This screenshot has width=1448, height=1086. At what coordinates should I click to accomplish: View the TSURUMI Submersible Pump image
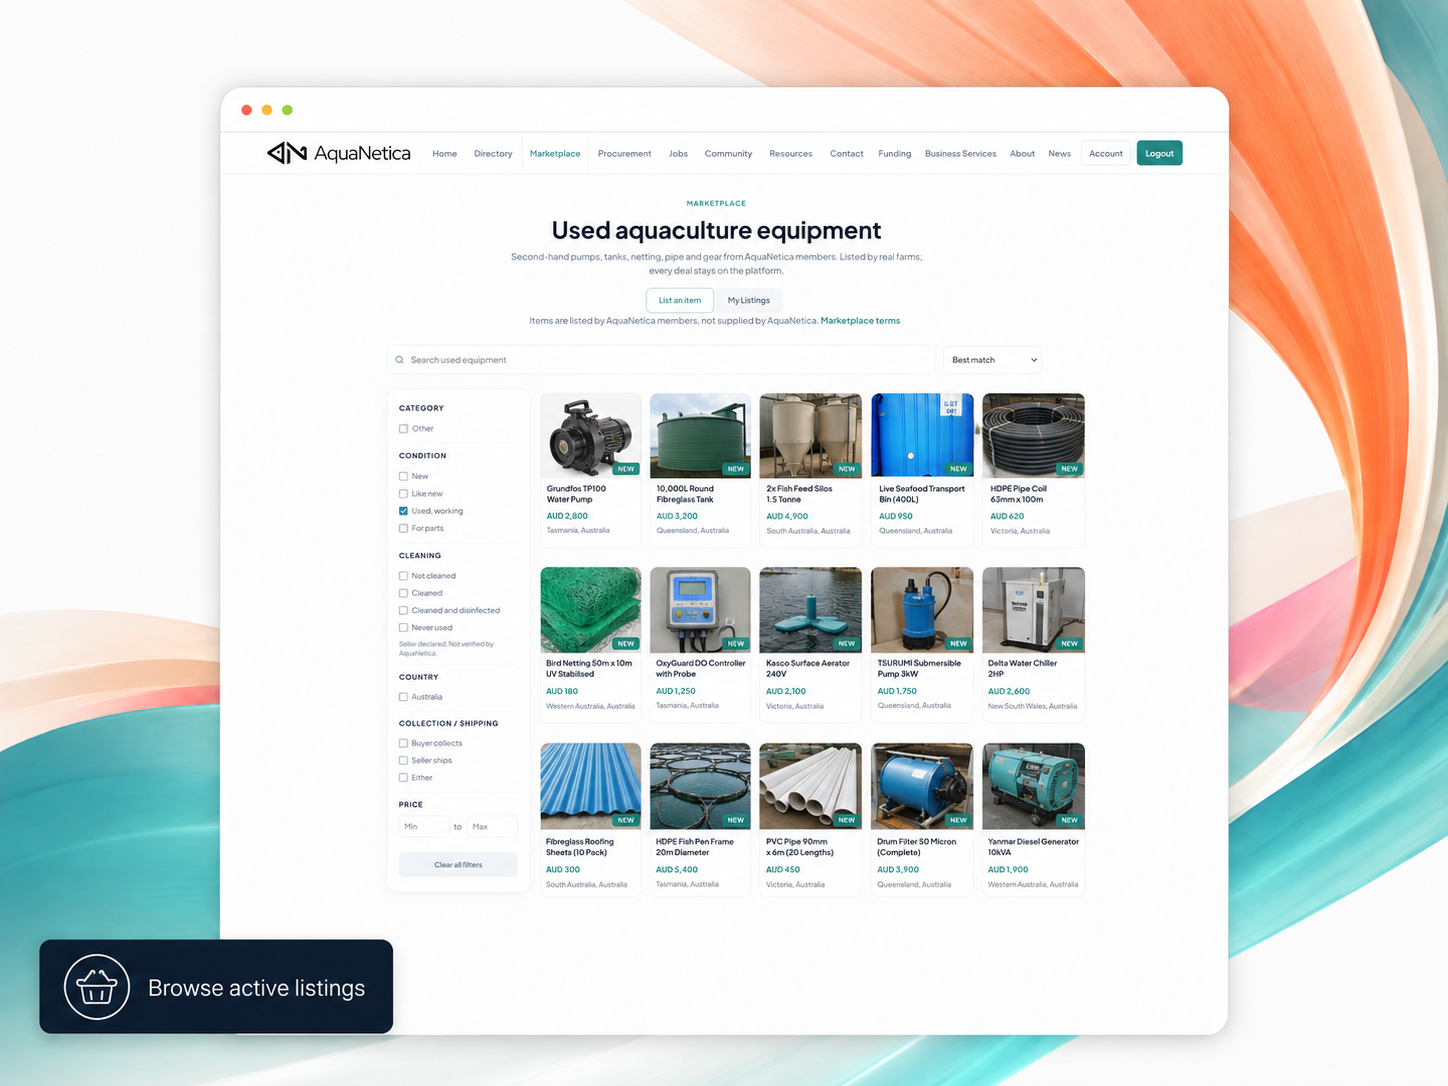coord(922,610)
